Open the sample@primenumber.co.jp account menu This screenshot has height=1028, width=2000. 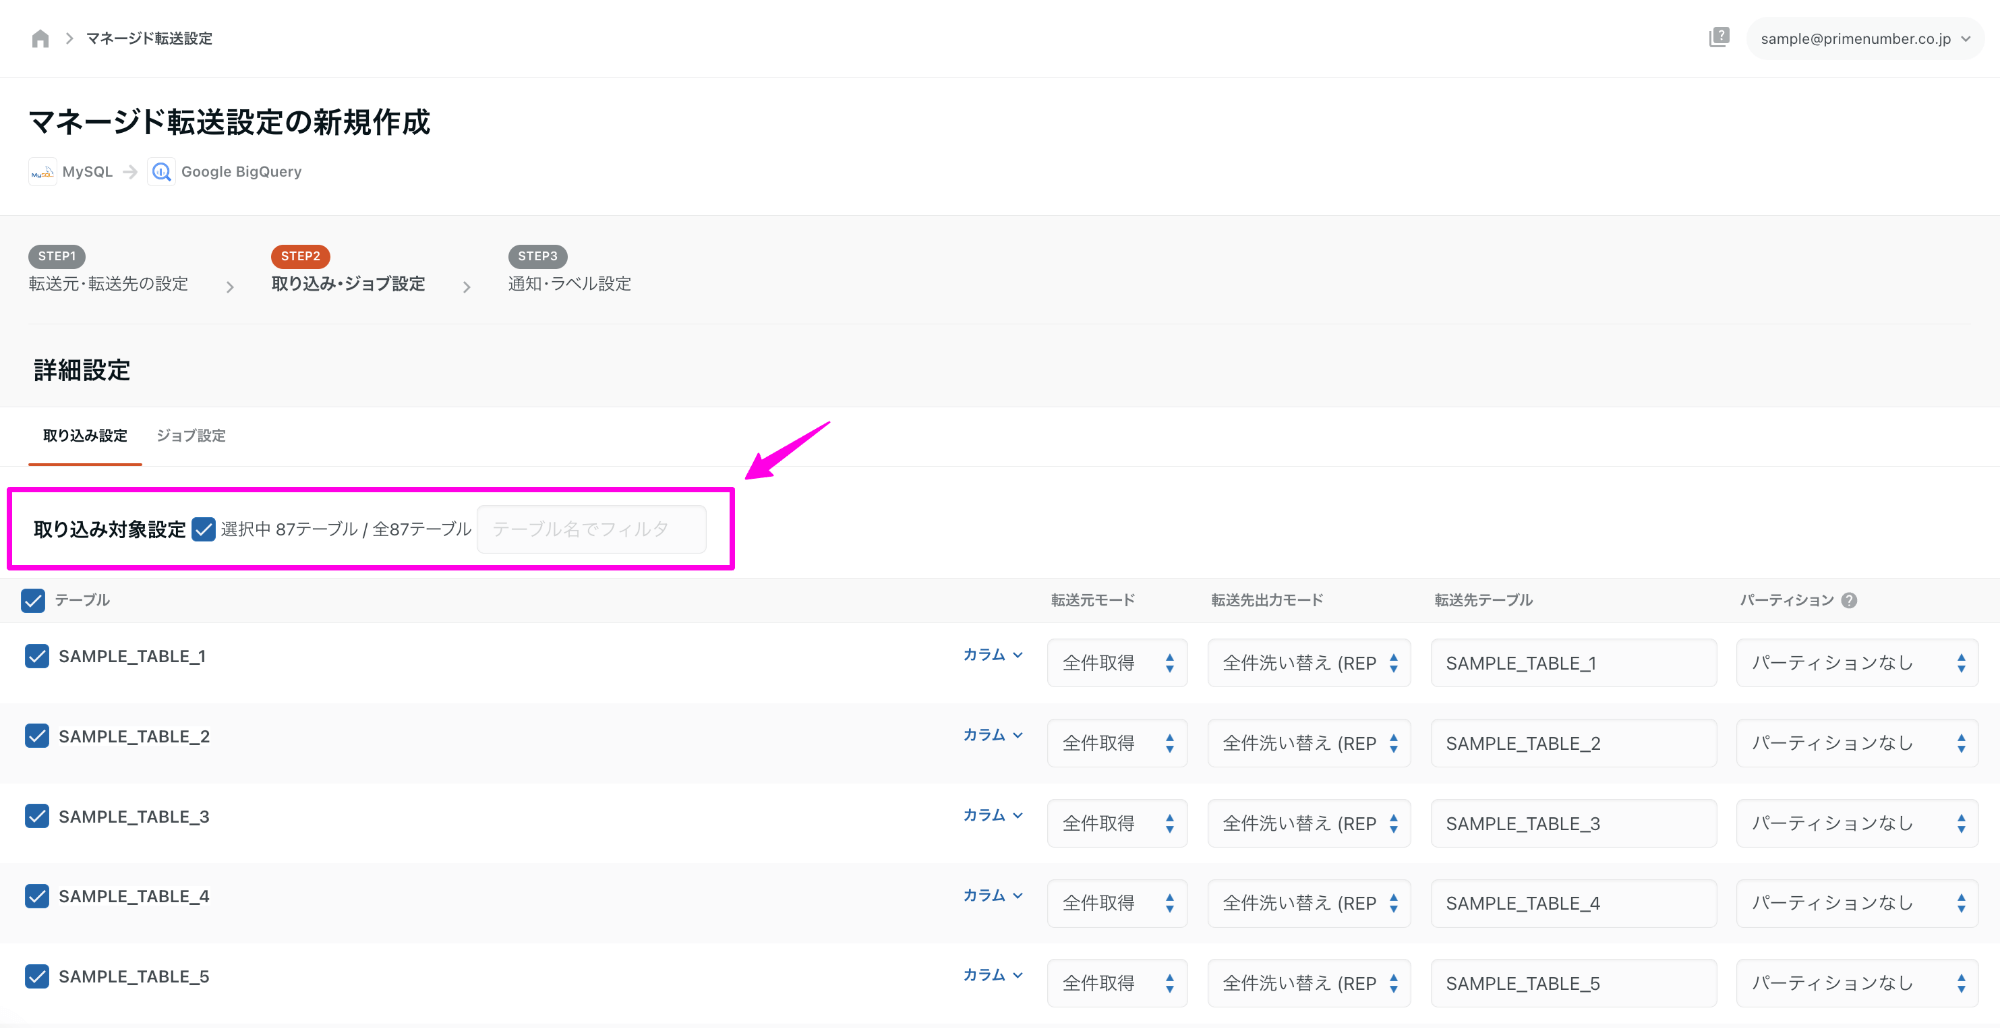pos(1865,39)
